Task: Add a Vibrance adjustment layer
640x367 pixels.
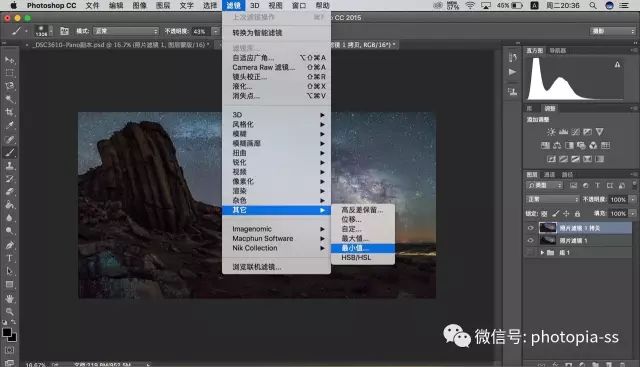Action: [600, 132]
